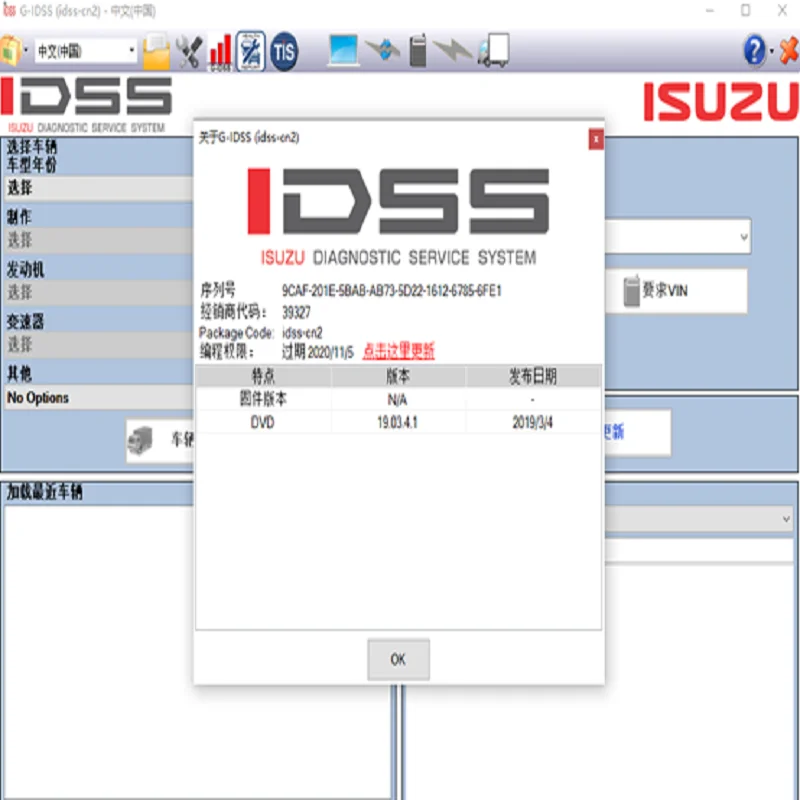Click the truck icon in toolbar
The height and width of the screenshot is (800, 800).
pos(493,50)
